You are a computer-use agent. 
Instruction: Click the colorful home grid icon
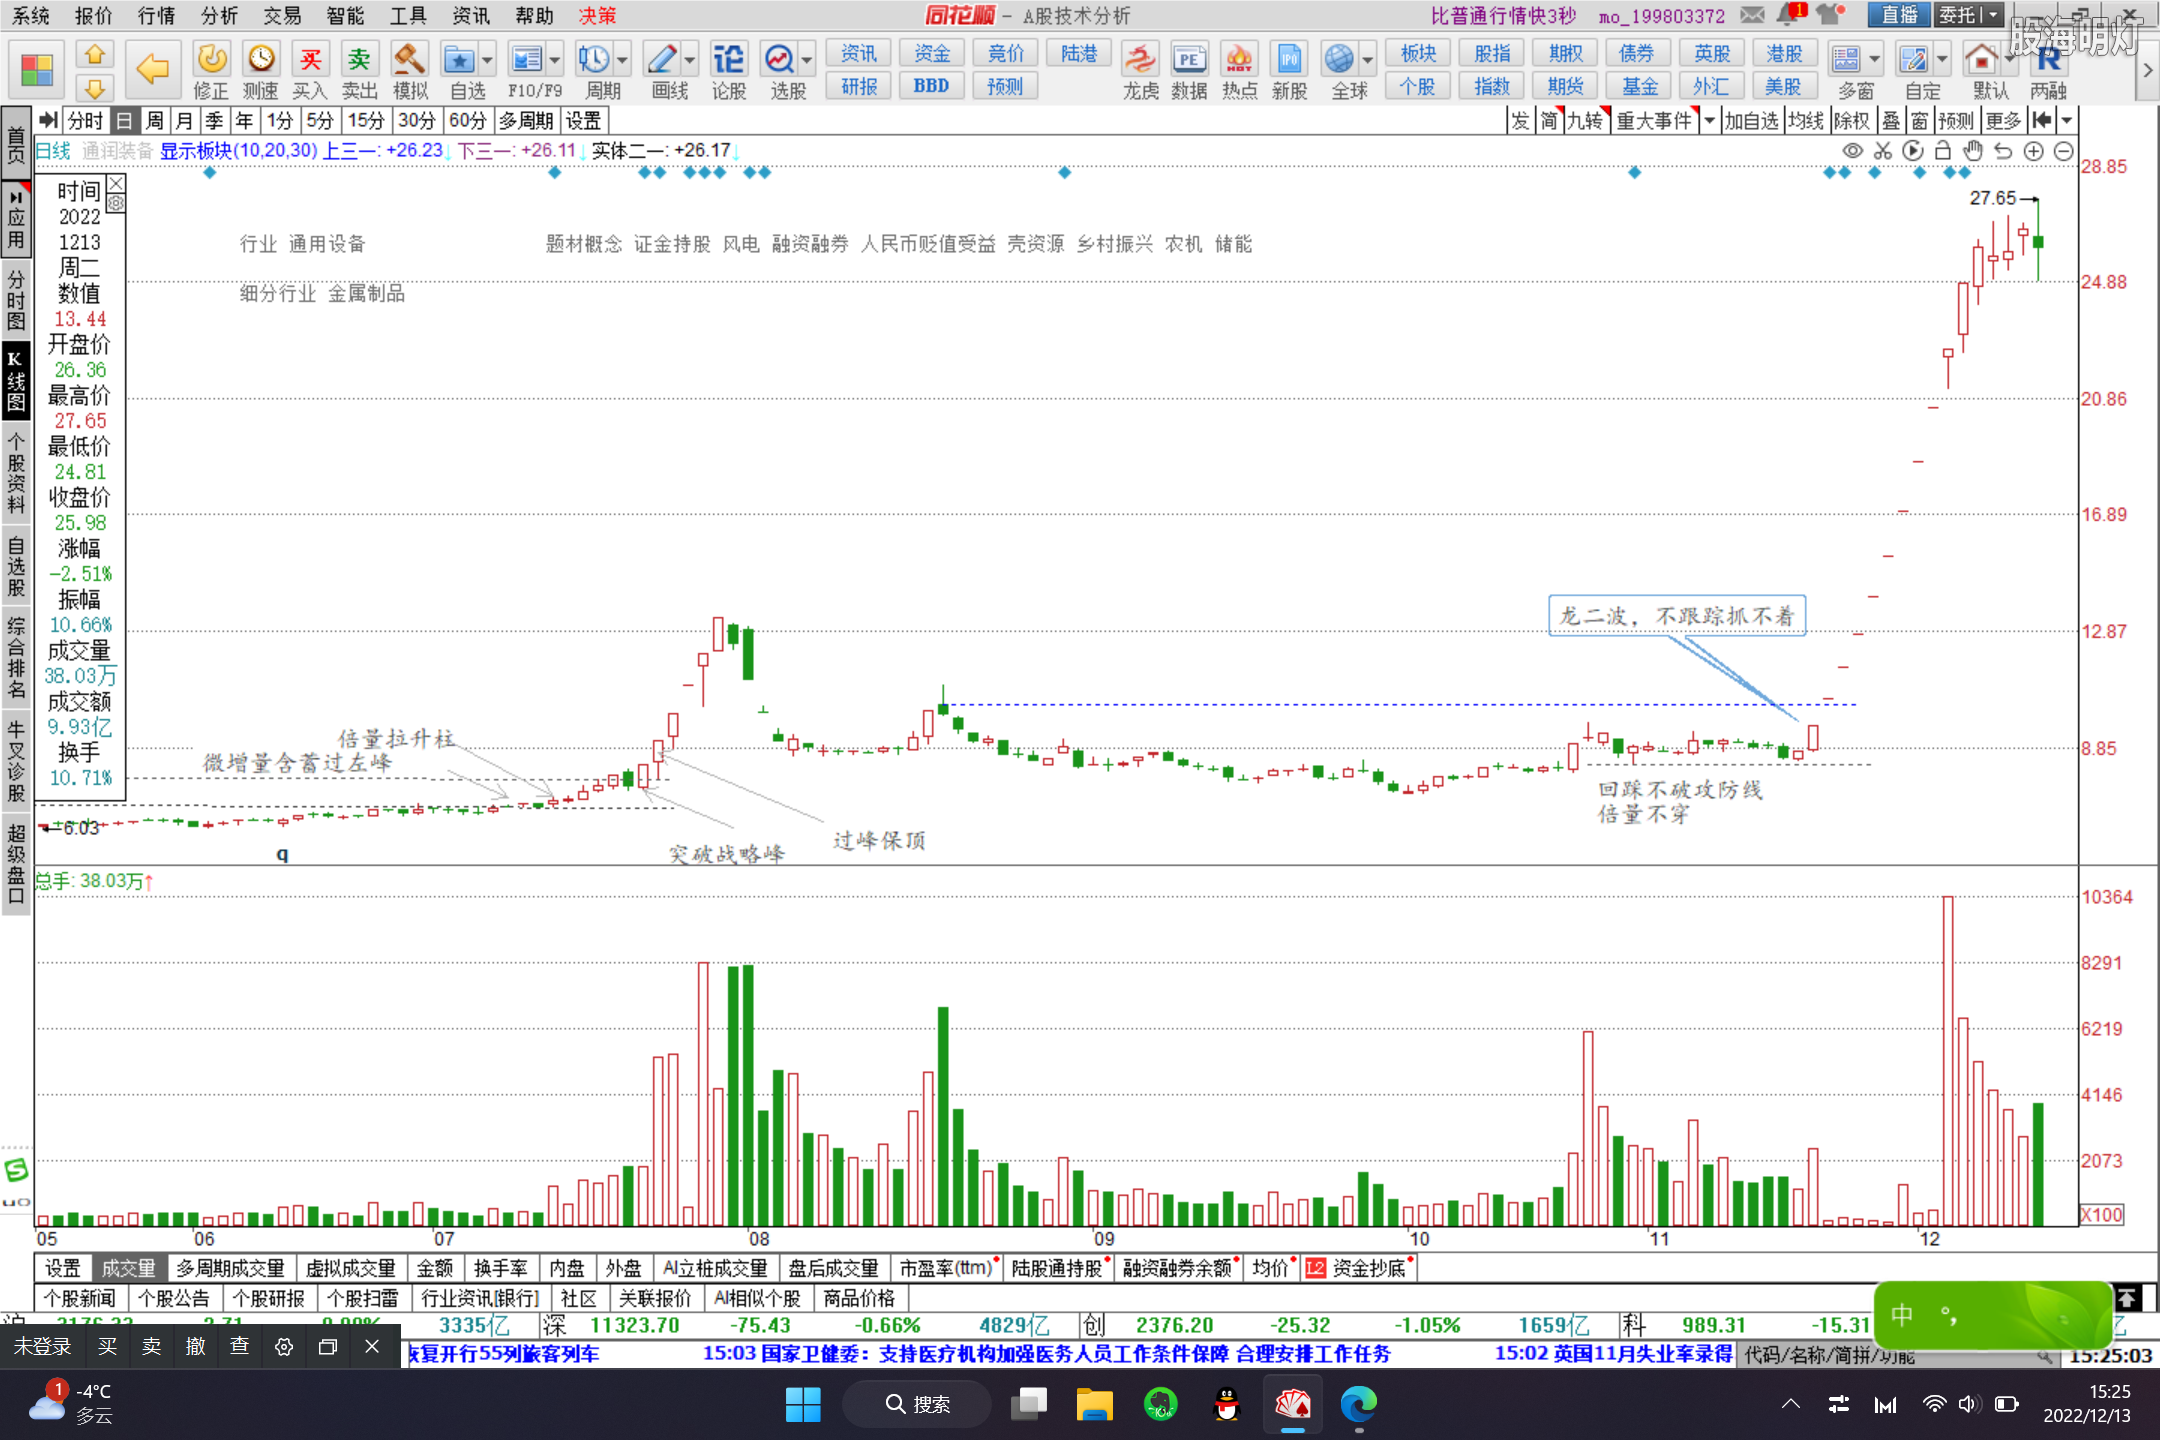37,70
